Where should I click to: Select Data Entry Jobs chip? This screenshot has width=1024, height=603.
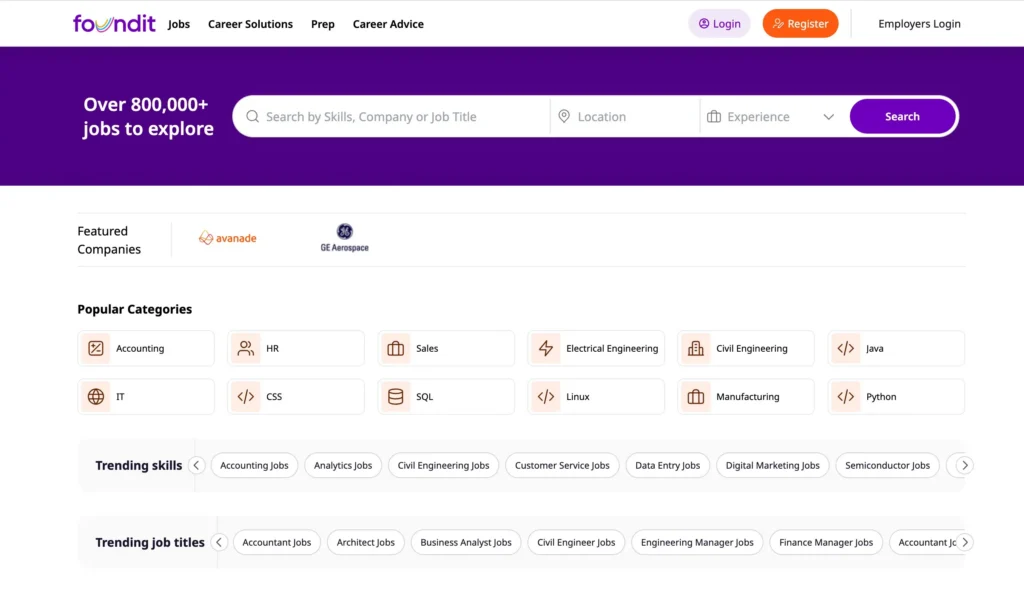point(667,465)
